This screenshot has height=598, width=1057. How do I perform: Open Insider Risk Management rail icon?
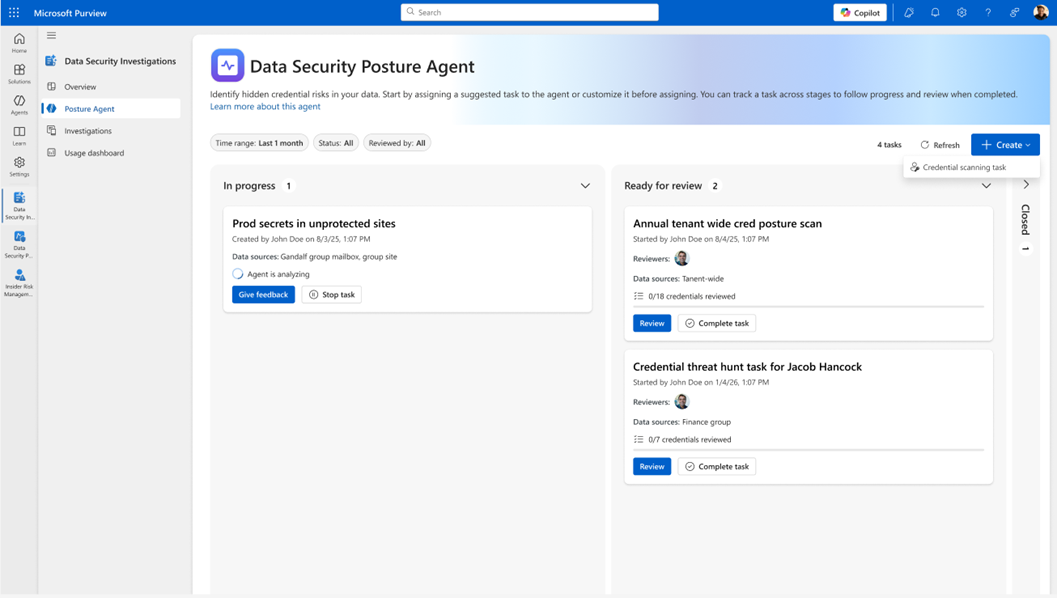click(x=19, y=283)
